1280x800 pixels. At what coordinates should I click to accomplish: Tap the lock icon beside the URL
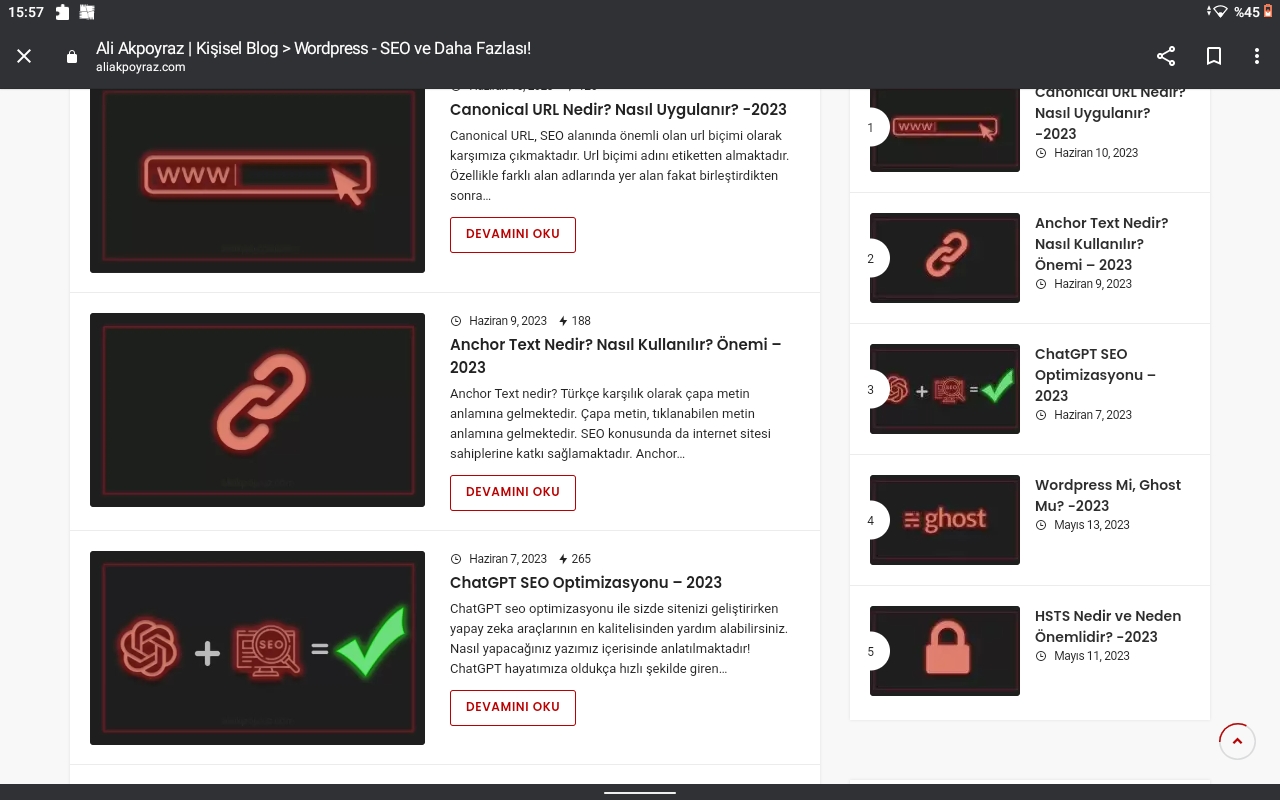tap(72, 57)
